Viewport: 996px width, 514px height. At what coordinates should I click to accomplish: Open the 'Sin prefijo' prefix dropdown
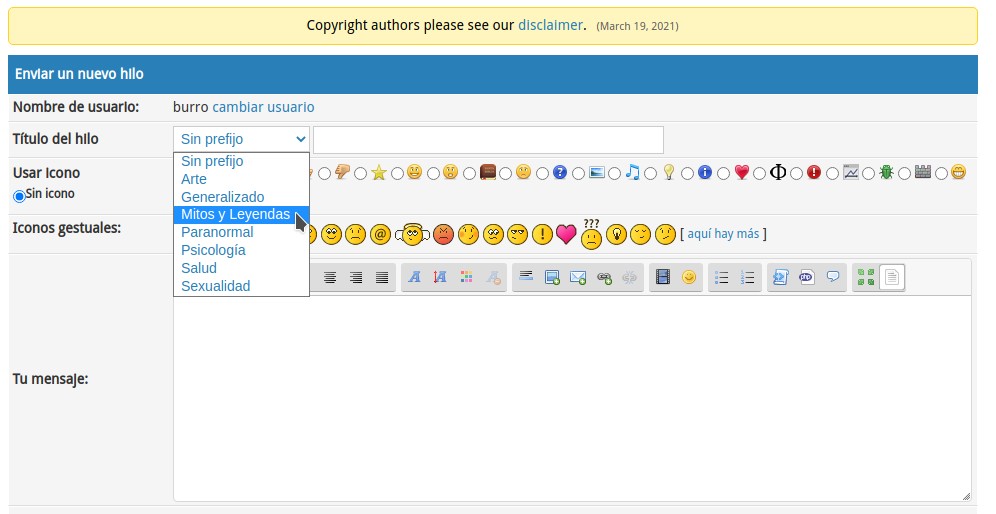[x=241, y=139]
